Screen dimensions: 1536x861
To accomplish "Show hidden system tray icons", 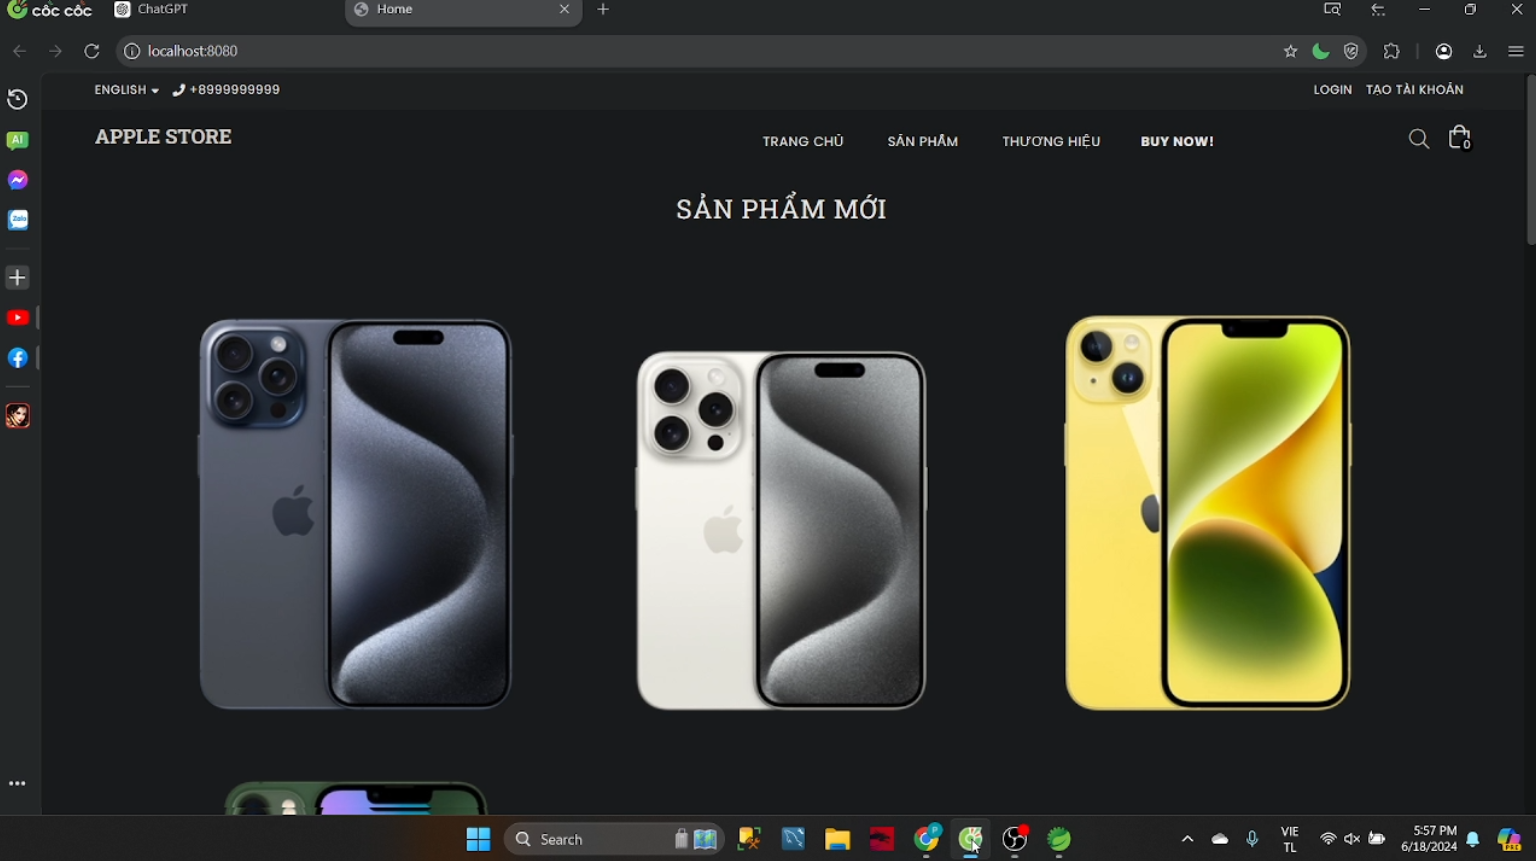I will coord(1187,839).
